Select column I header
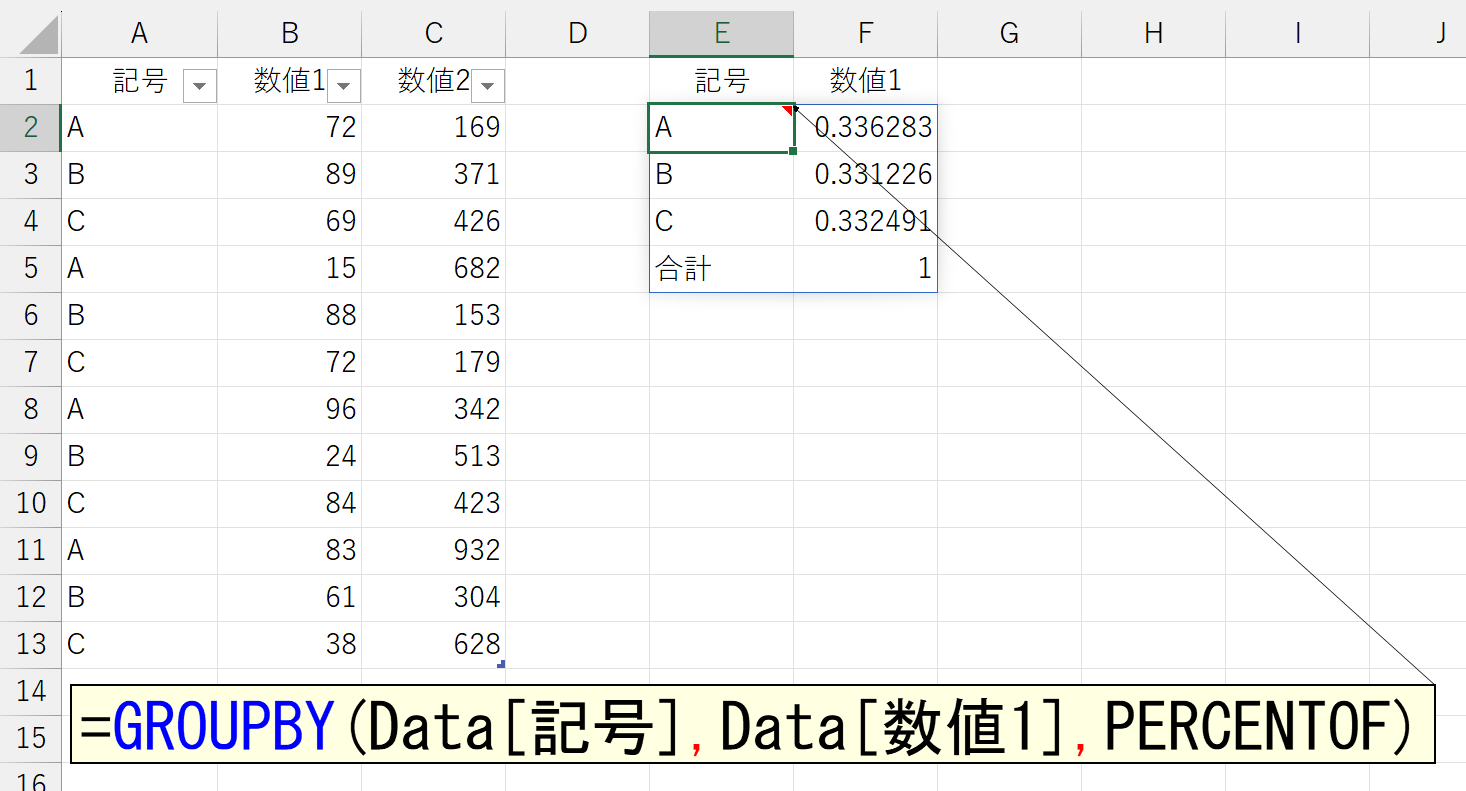Screen dimensions: 1466x791 coord(1298,34)
